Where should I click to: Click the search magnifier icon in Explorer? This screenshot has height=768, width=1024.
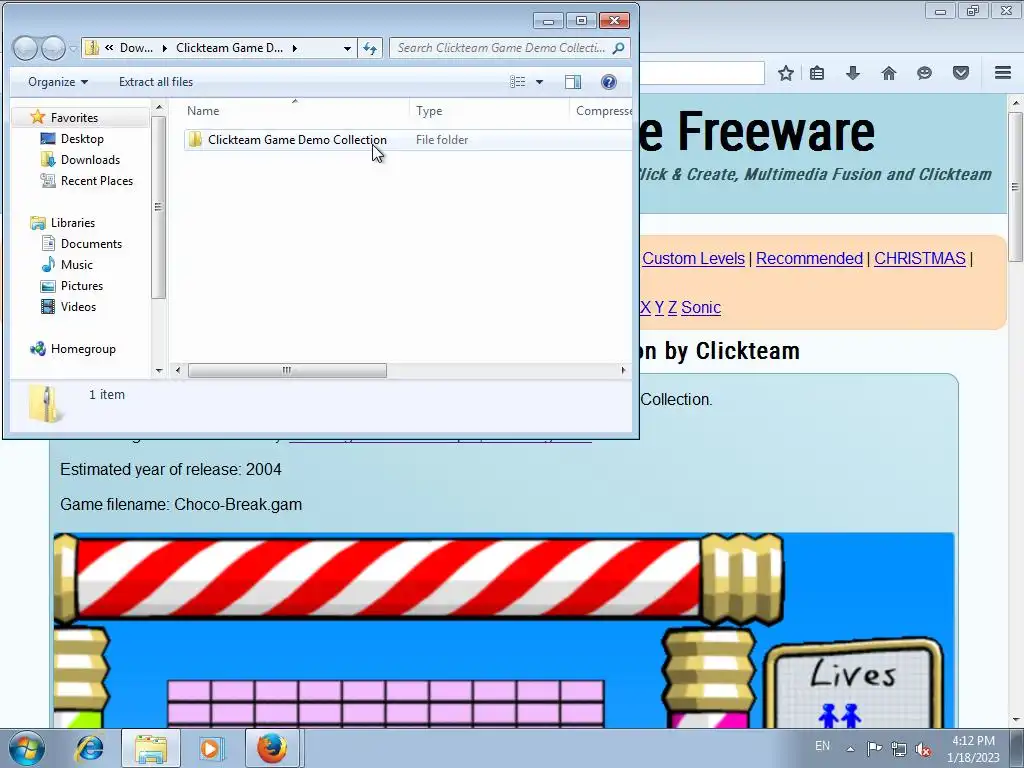click(618, 48)
